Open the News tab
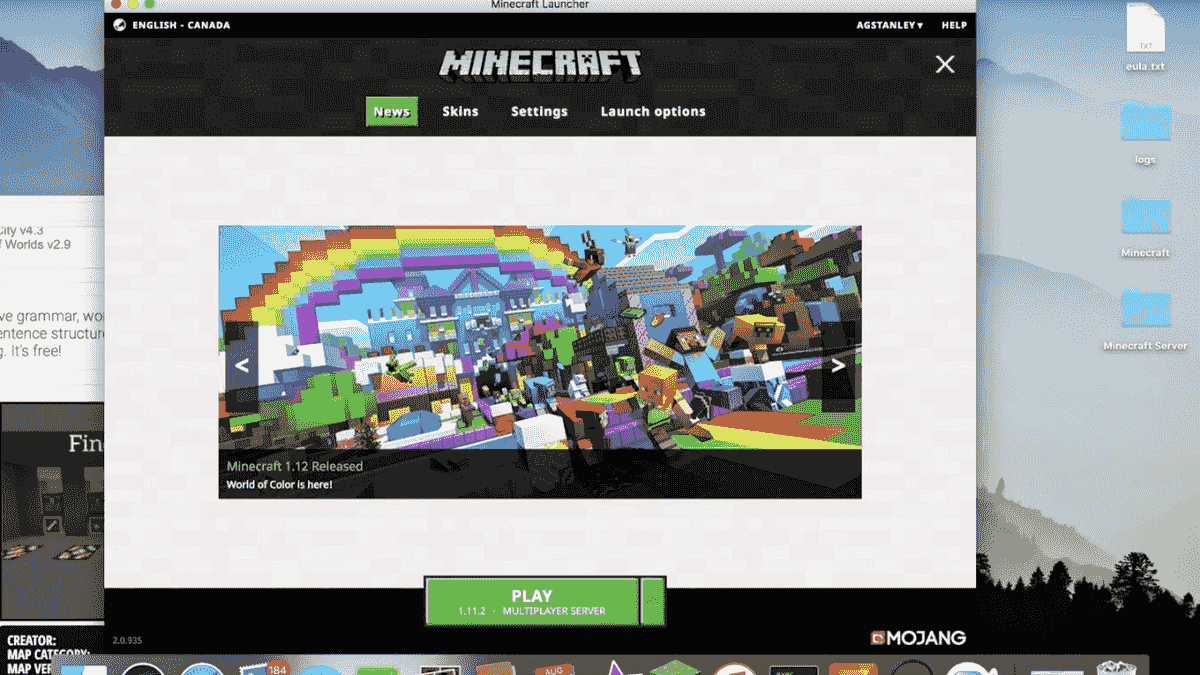 (391, 111)
